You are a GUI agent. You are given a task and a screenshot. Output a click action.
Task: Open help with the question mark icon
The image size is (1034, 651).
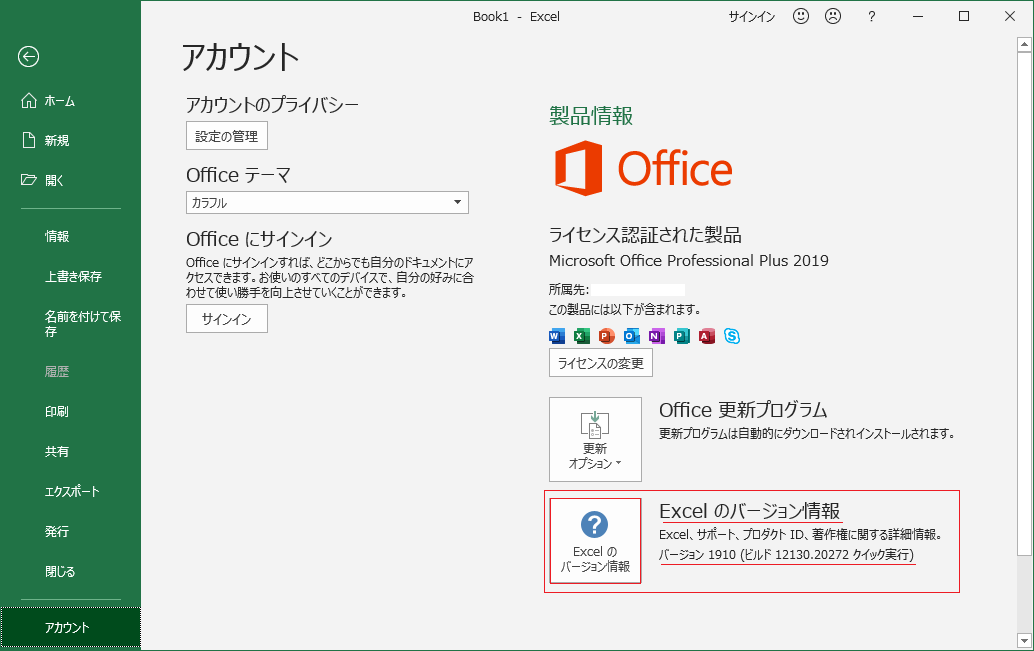pos(872,16)
